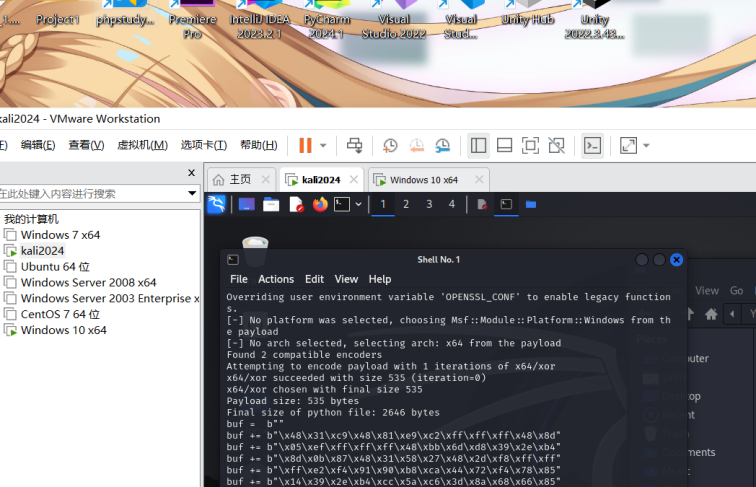Click the VMware pause virtual machine button
This screenshot has width=756, height=487.
tap(305, 145)
